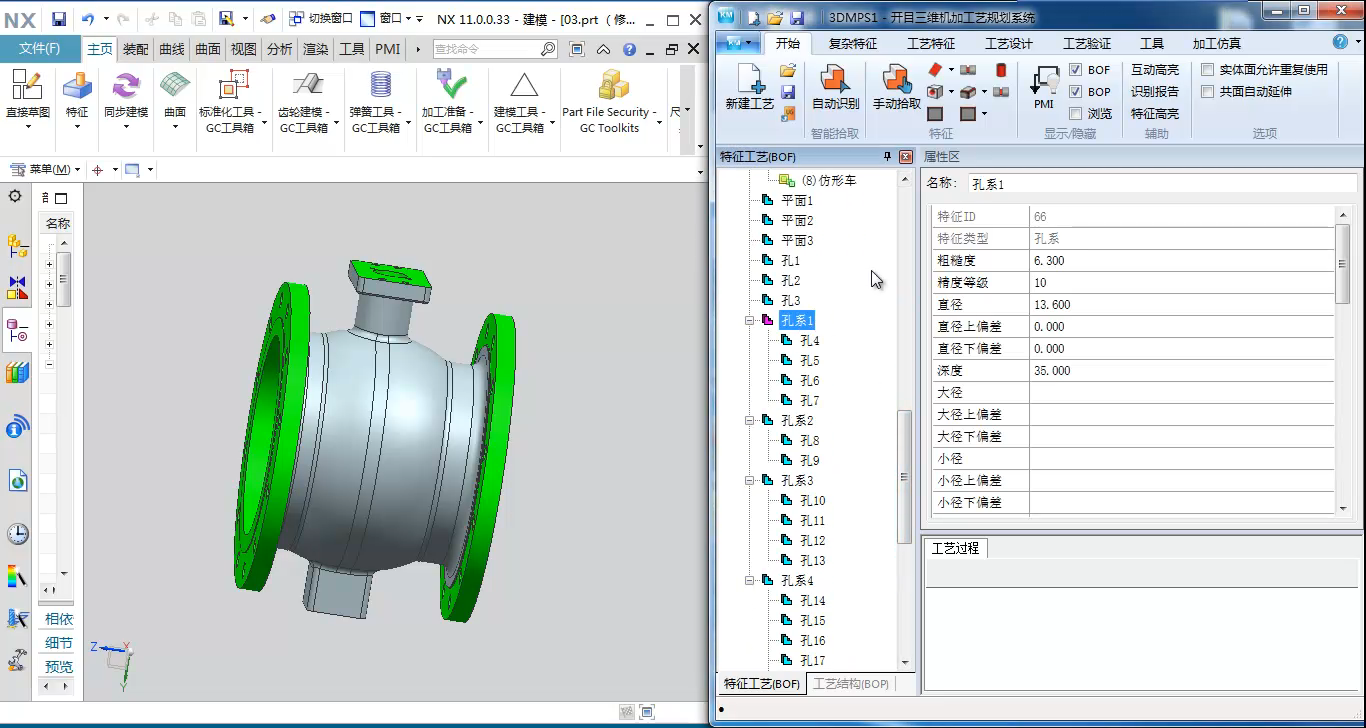Click the 识别报告 button

pos(1154,92)
